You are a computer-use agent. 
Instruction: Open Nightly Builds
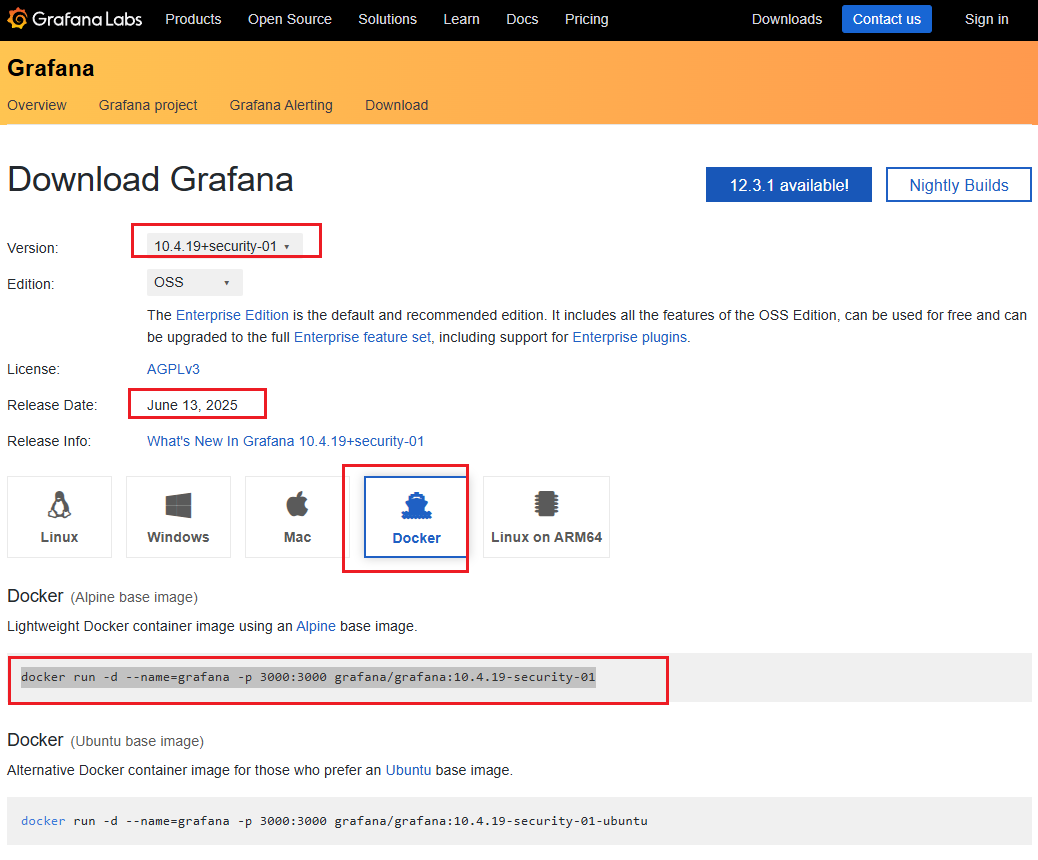tap(958, 185)
